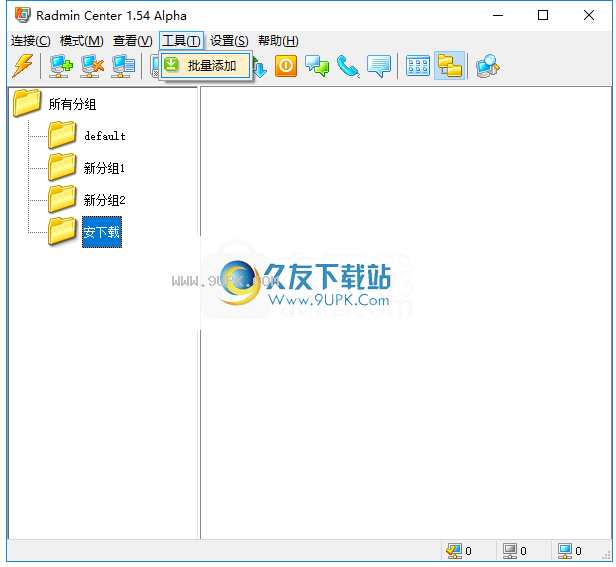
Task: Click the computer properties list icon
Action: (x=123, y=66)
